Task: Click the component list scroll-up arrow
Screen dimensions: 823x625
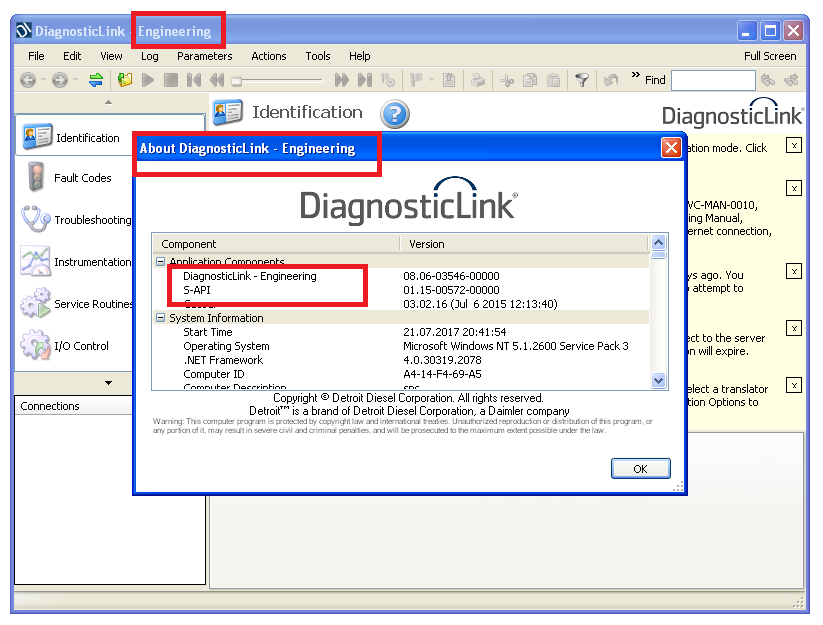Action: pyautogui.click(x=658, y=242)
